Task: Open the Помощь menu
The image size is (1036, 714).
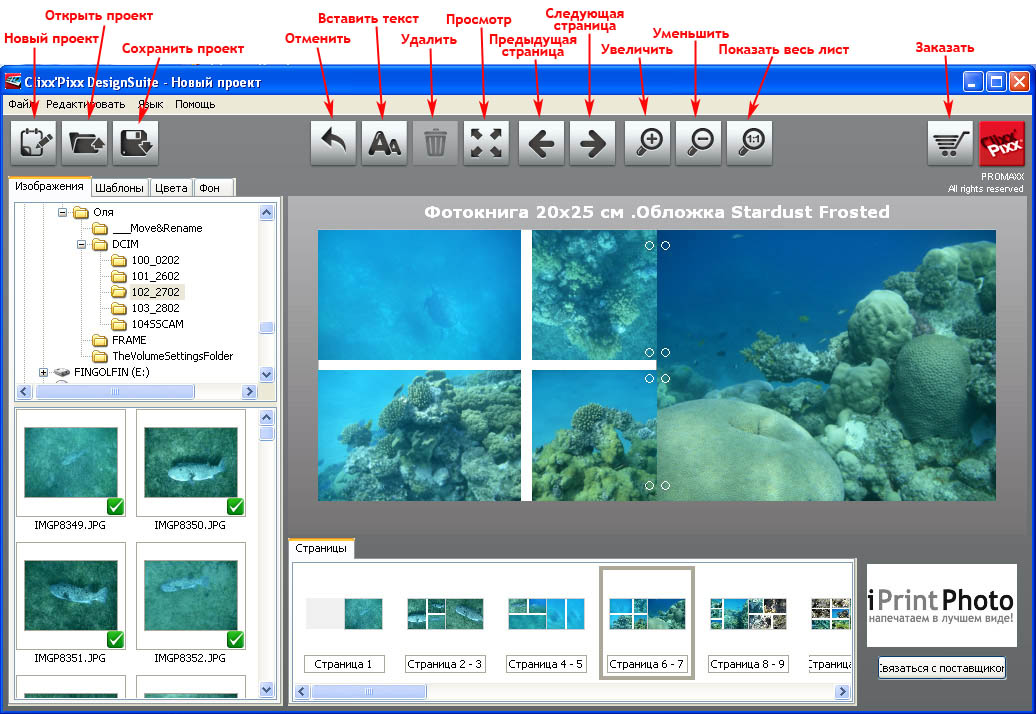Action: coord(195,104)
